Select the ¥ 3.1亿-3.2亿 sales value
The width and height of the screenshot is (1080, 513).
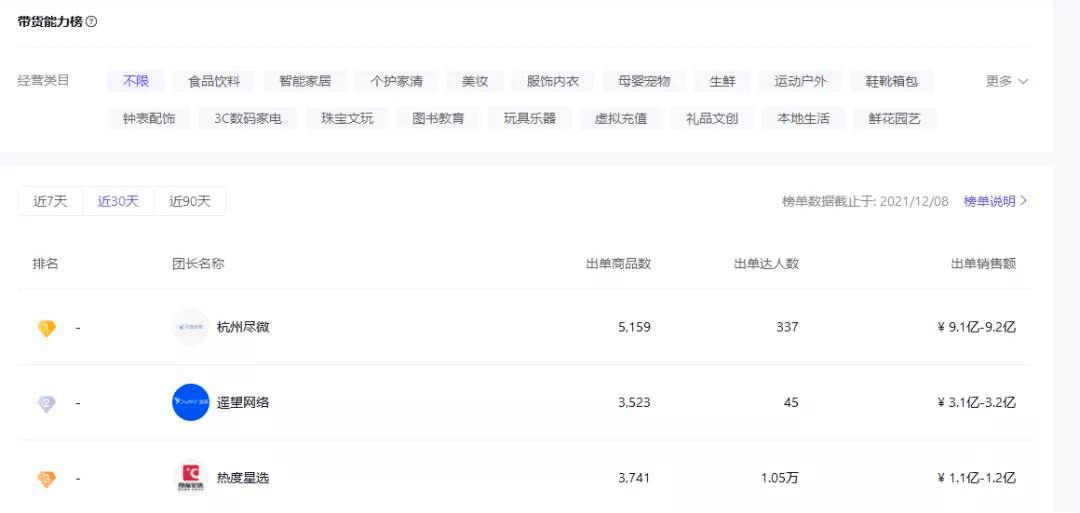tap(977, 402)
